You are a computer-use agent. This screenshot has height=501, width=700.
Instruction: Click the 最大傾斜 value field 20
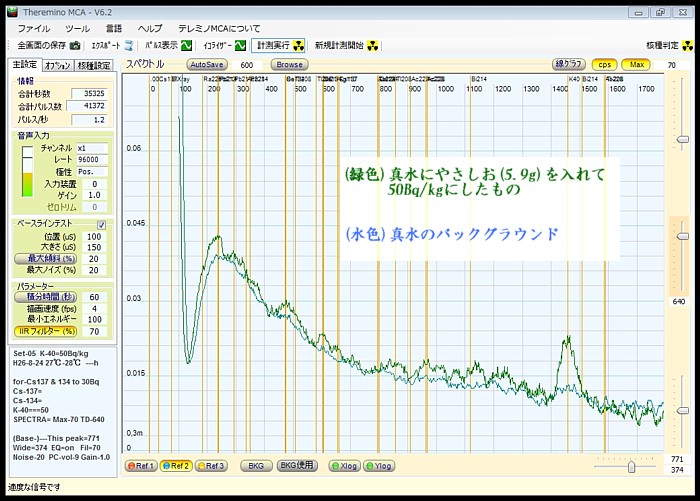pyautogui.click(x=94, y=259)
